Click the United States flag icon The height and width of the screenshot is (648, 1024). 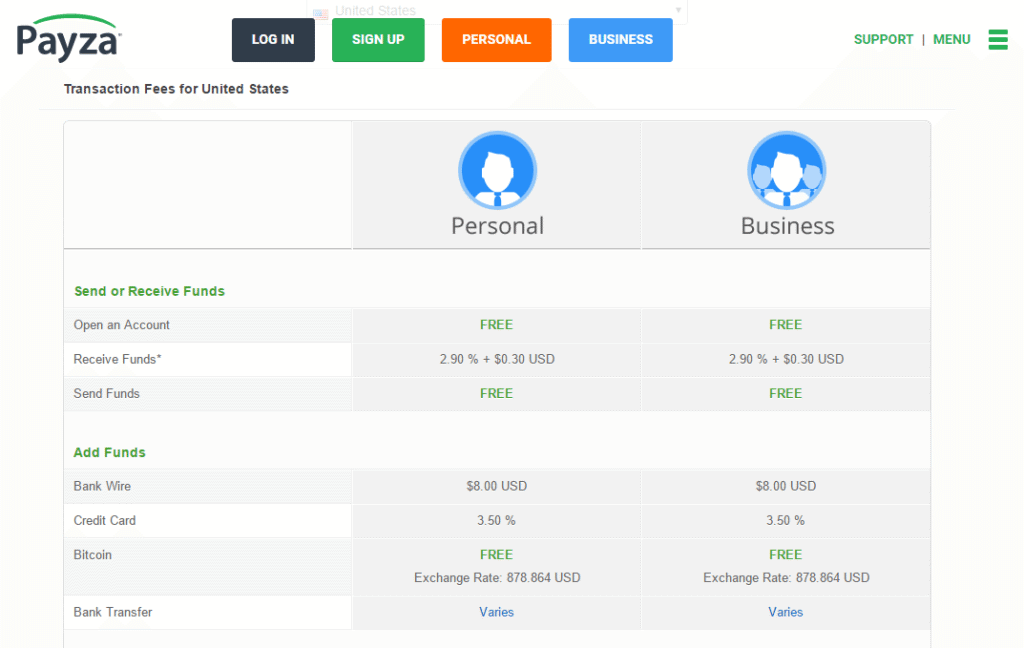click(x=321, y=13)
